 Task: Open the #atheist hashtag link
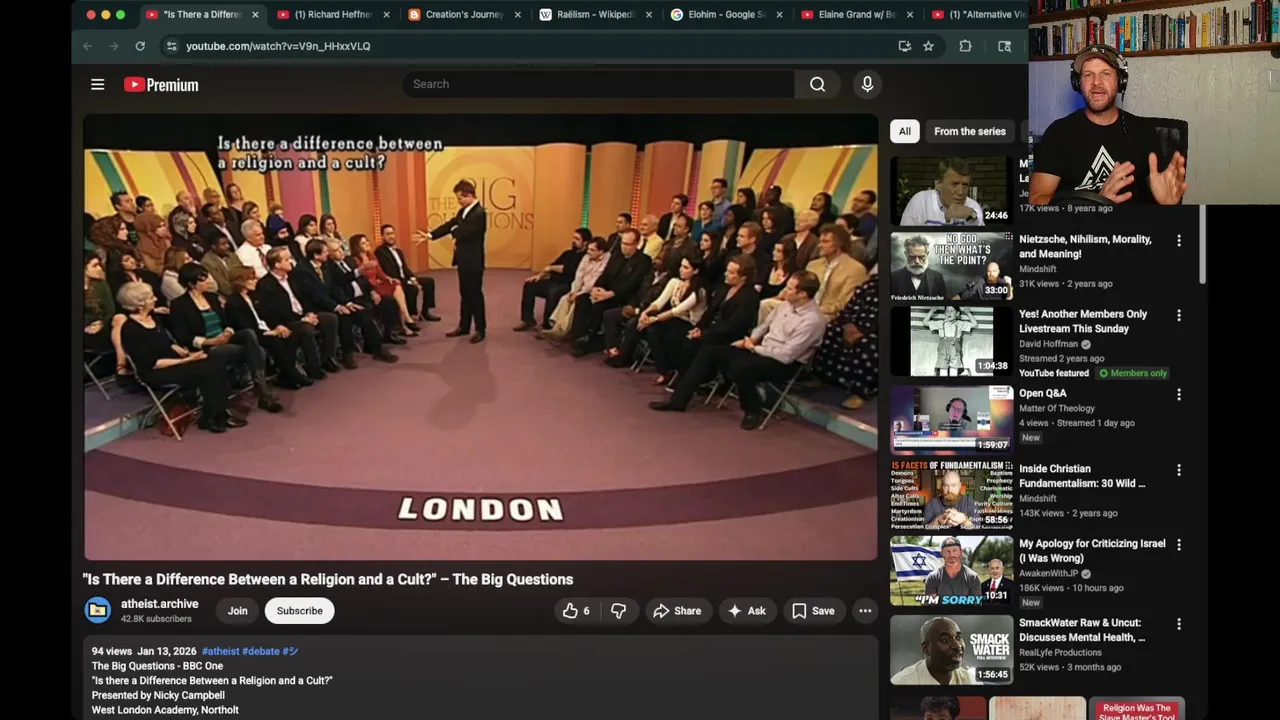pyautogui.click(x=220, y=651)
